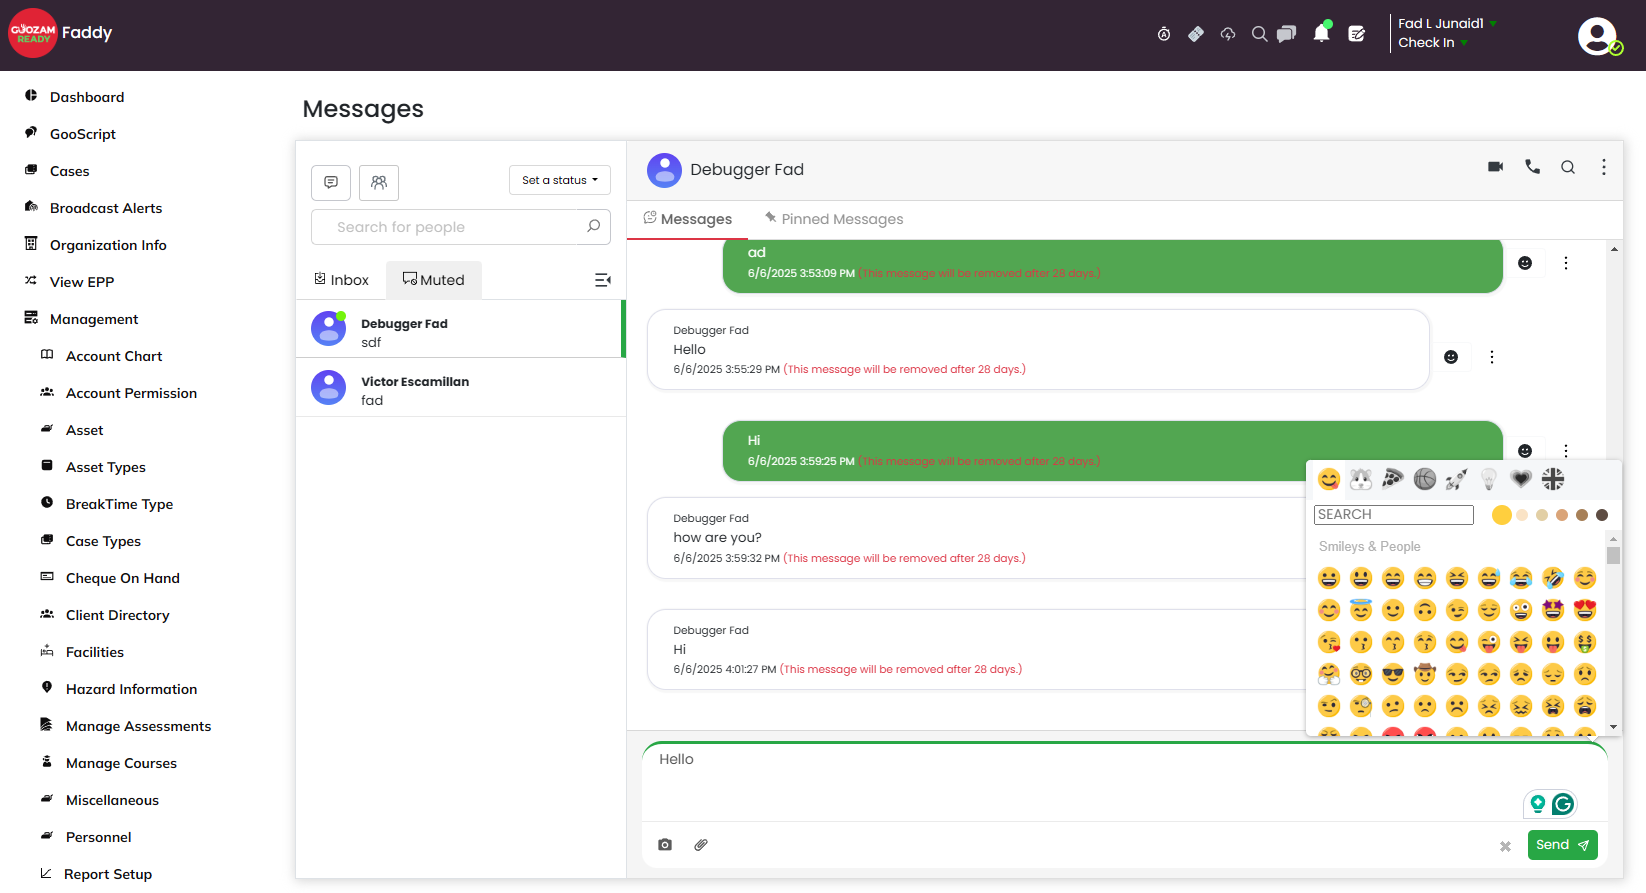
Task: Add reaction to the received Hello message
Action: 1451,357
